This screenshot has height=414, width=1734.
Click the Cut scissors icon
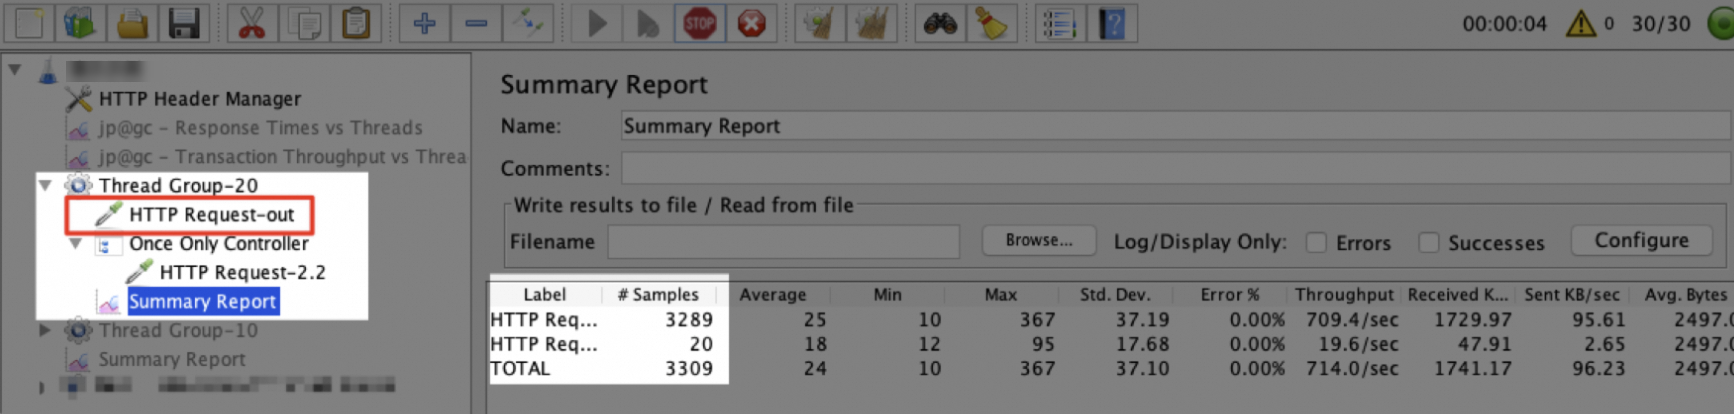(x=252, y=23)
